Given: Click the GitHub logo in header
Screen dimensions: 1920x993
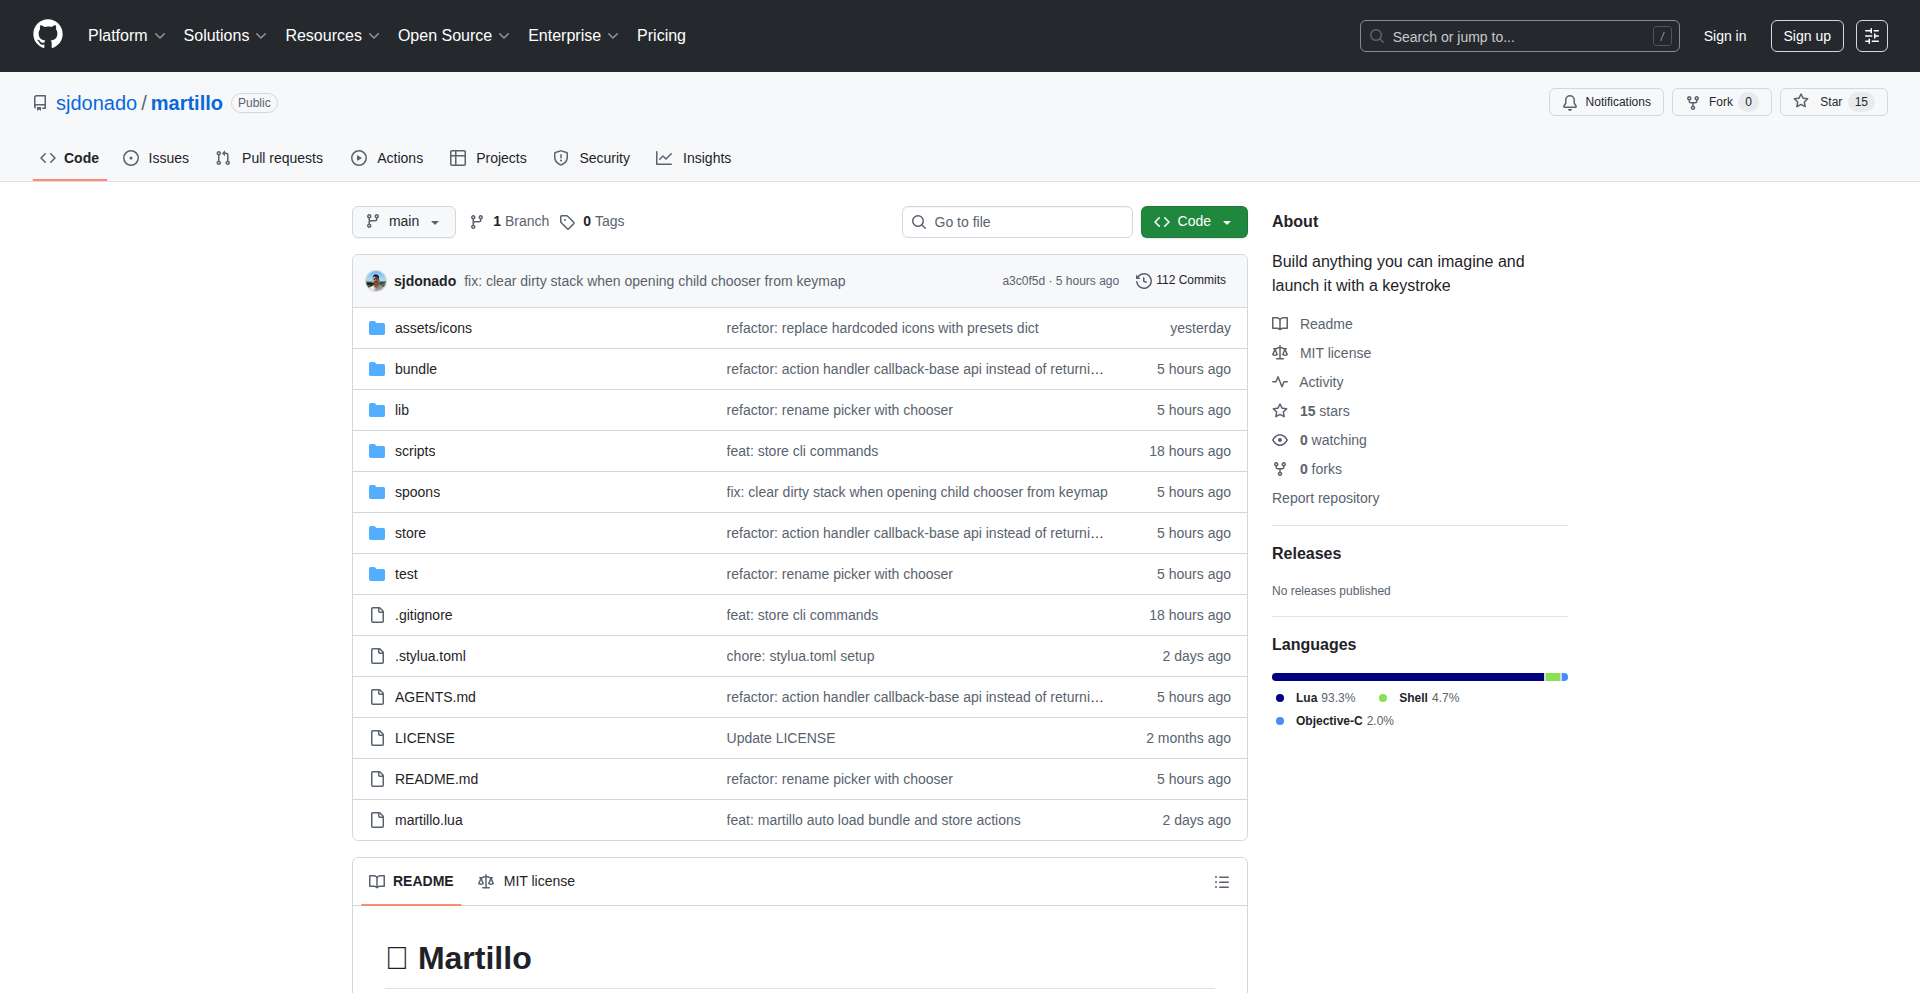Looking at the screenshot, I should [x=48, y=35].
